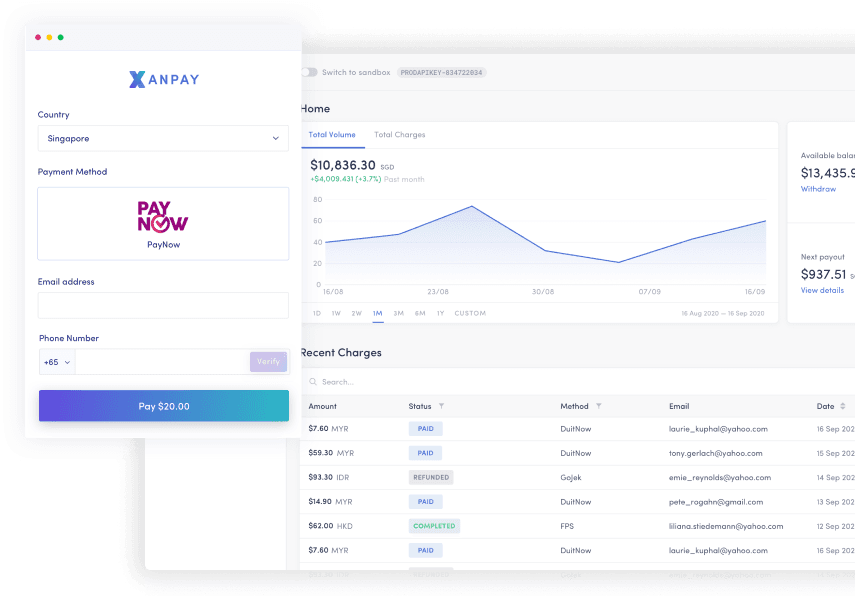
Task: Select the Total Volume tab
Action: point(330,134)
